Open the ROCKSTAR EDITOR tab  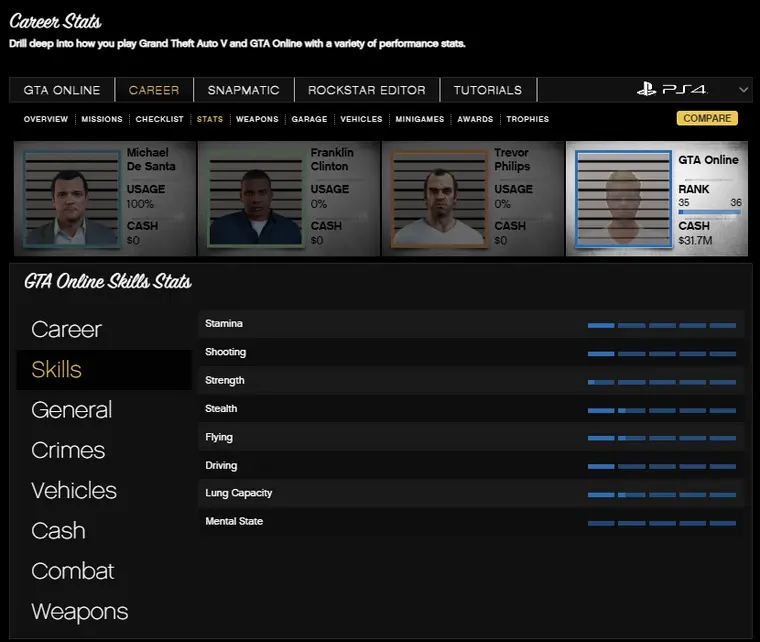click(x=367, y=90)
